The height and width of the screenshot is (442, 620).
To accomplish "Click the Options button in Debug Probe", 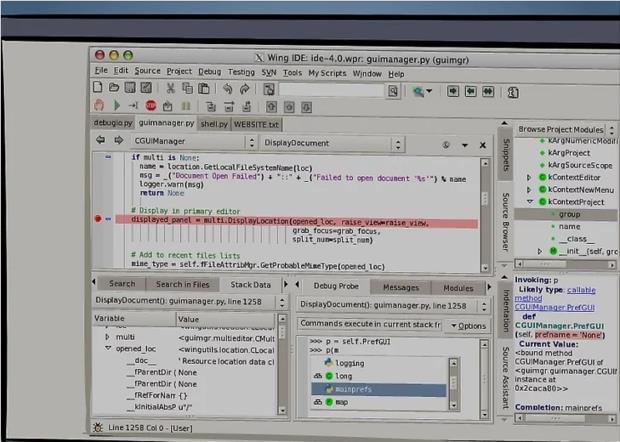I will point(469,326).
